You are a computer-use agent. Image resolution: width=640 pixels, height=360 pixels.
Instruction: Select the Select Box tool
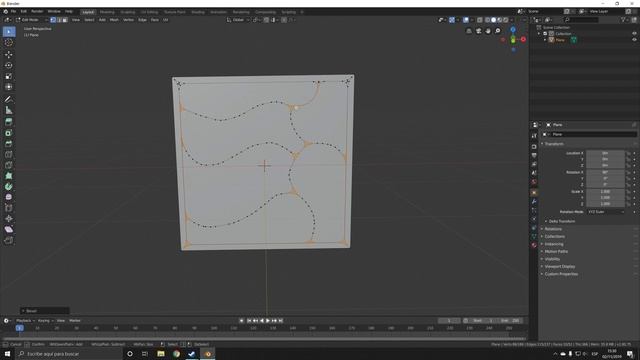(9, 31)
